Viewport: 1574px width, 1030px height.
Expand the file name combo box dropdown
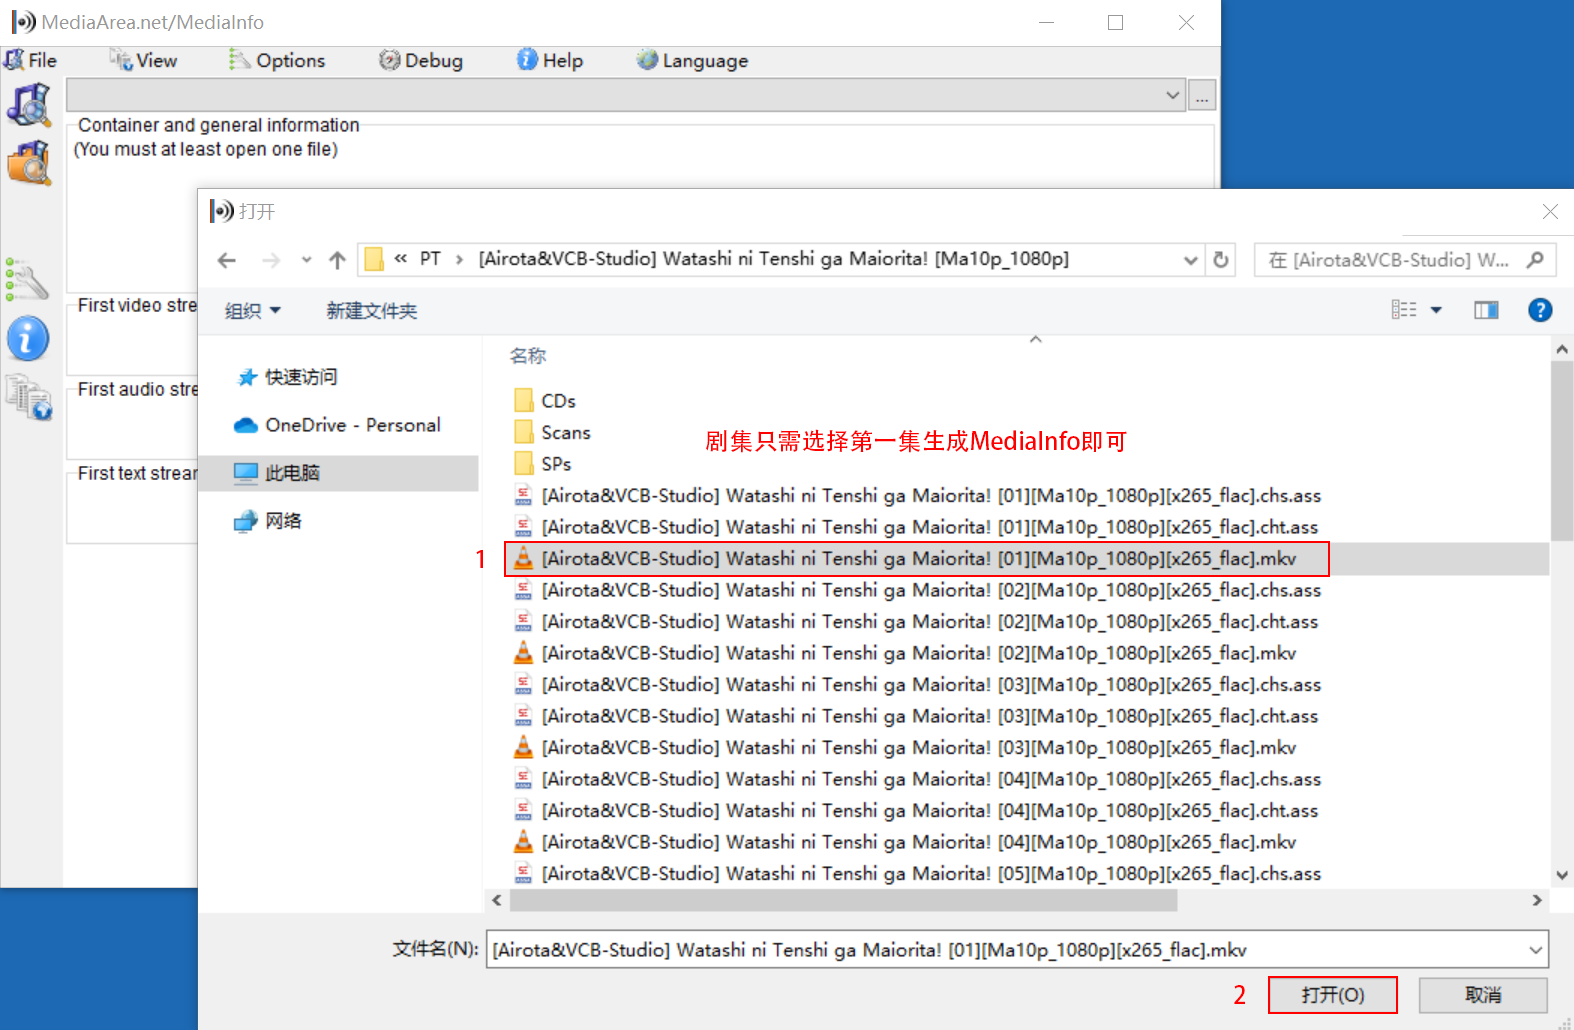1535,950
